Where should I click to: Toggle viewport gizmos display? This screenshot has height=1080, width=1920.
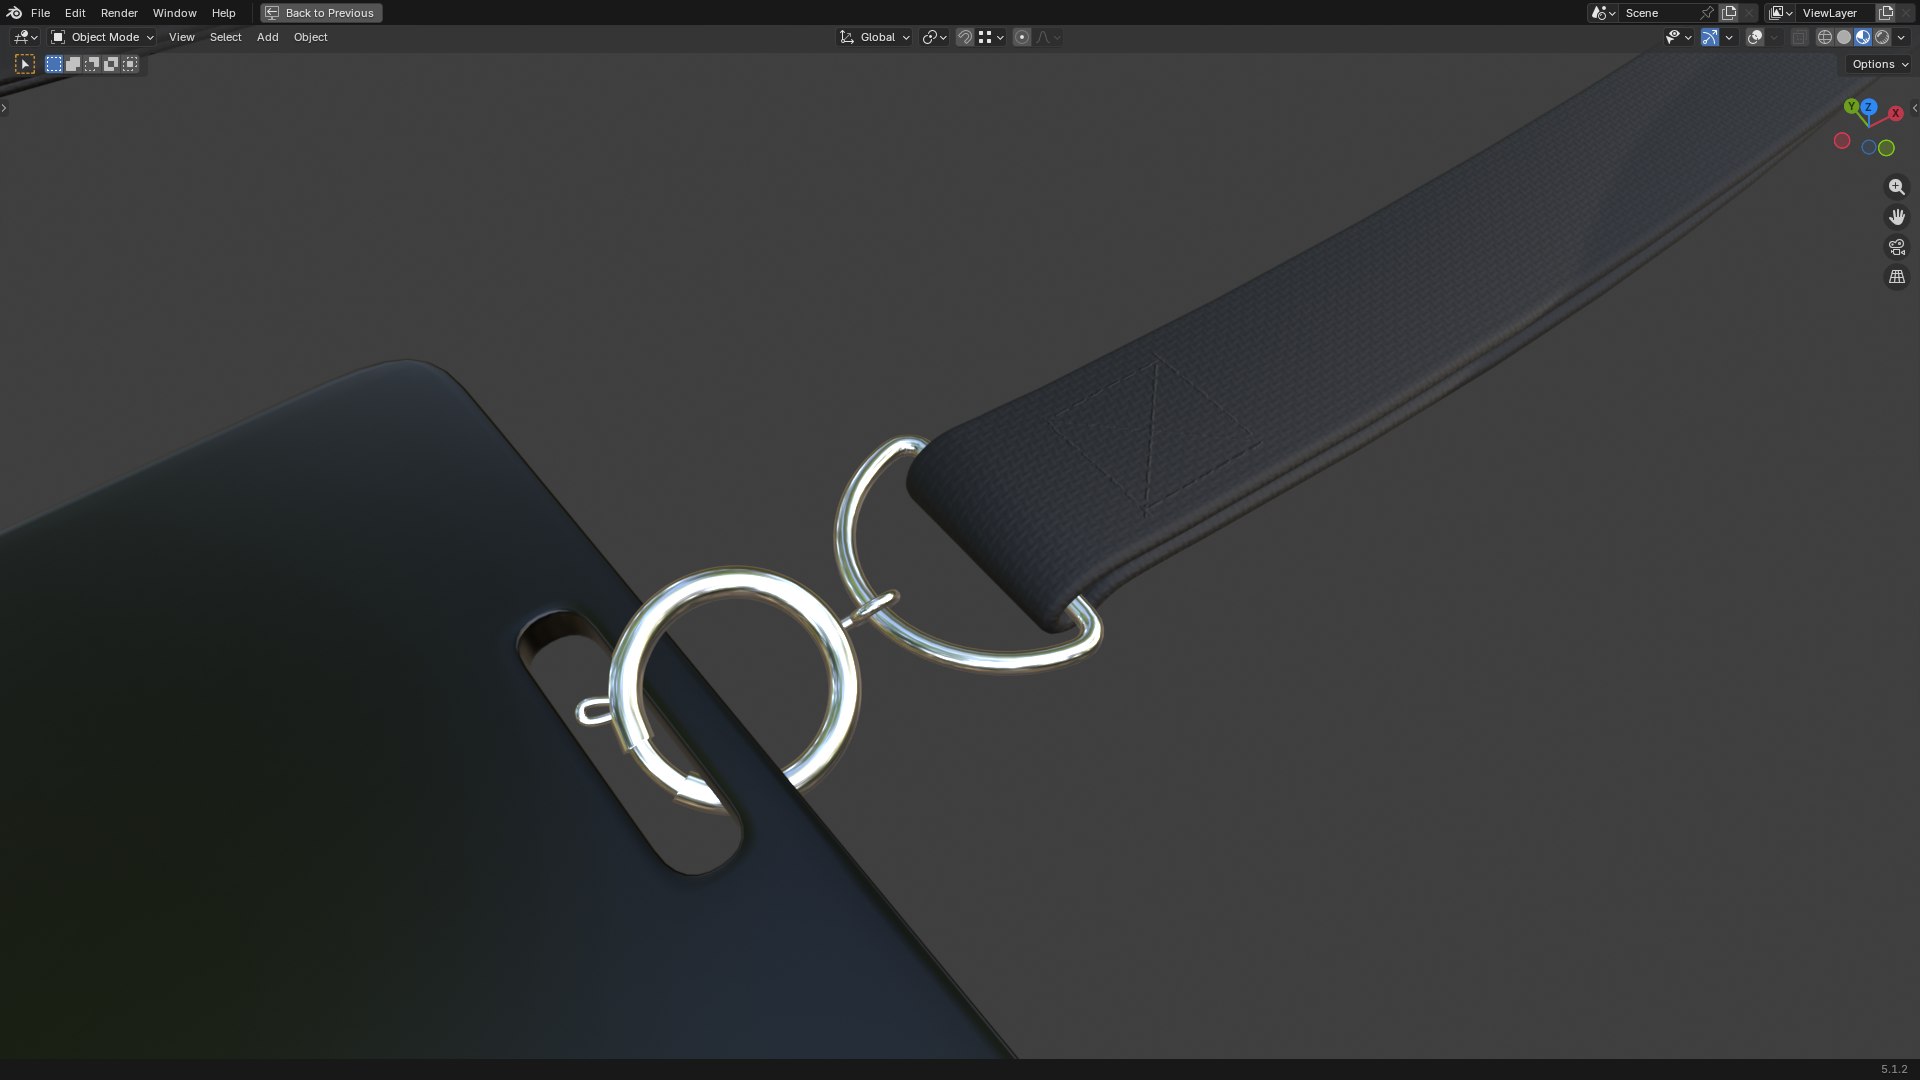tap(1710, 37)
